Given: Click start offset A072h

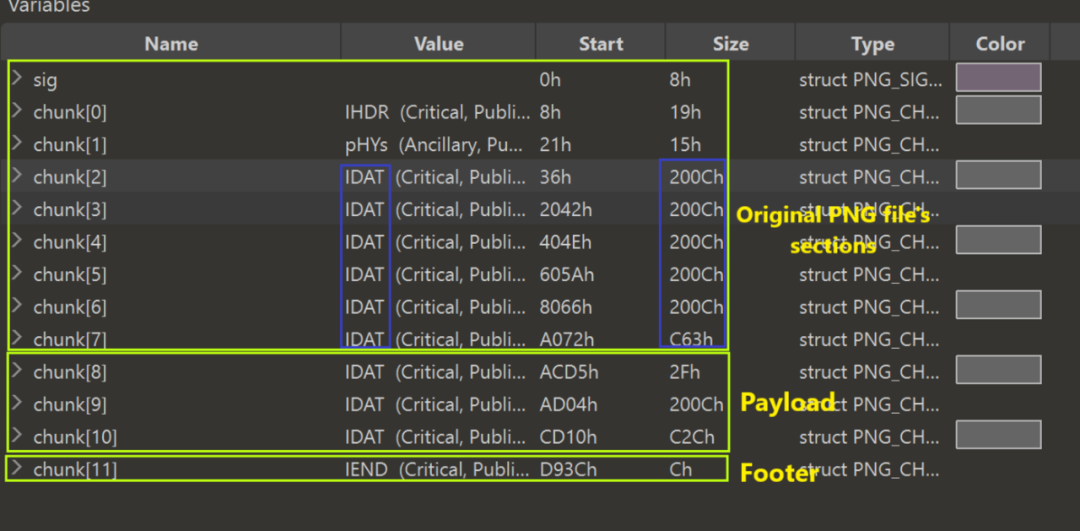Looking at the screenshot, I should [x=566, y=340].
